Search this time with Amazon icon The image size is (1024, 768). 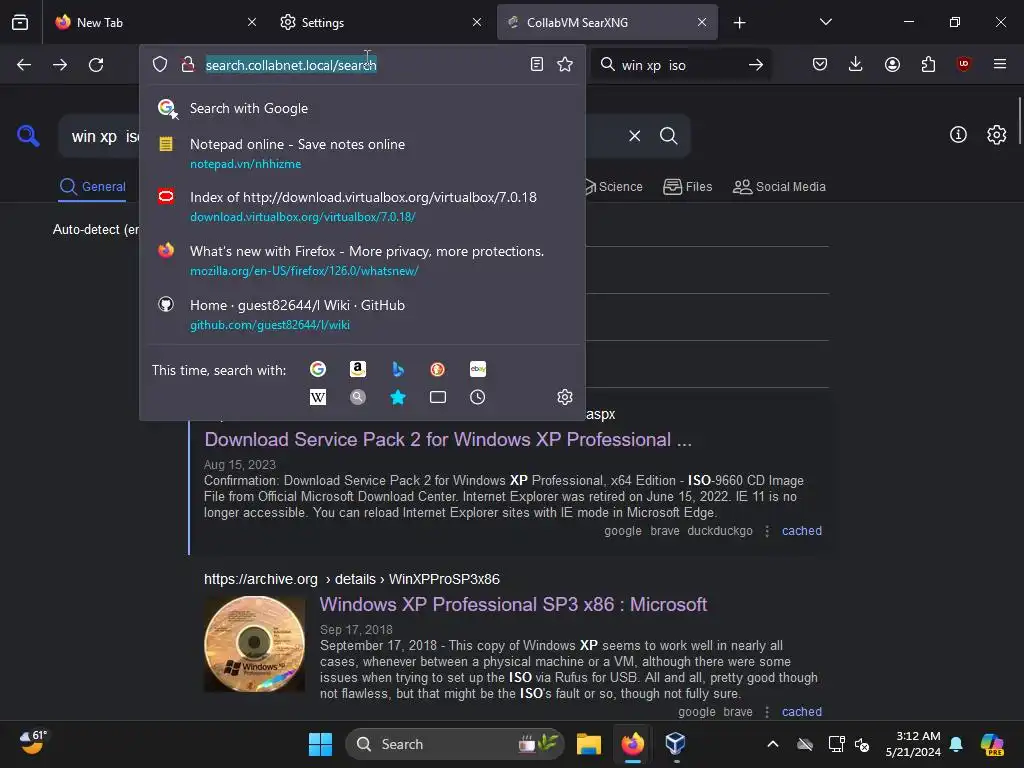click(358, 369)
